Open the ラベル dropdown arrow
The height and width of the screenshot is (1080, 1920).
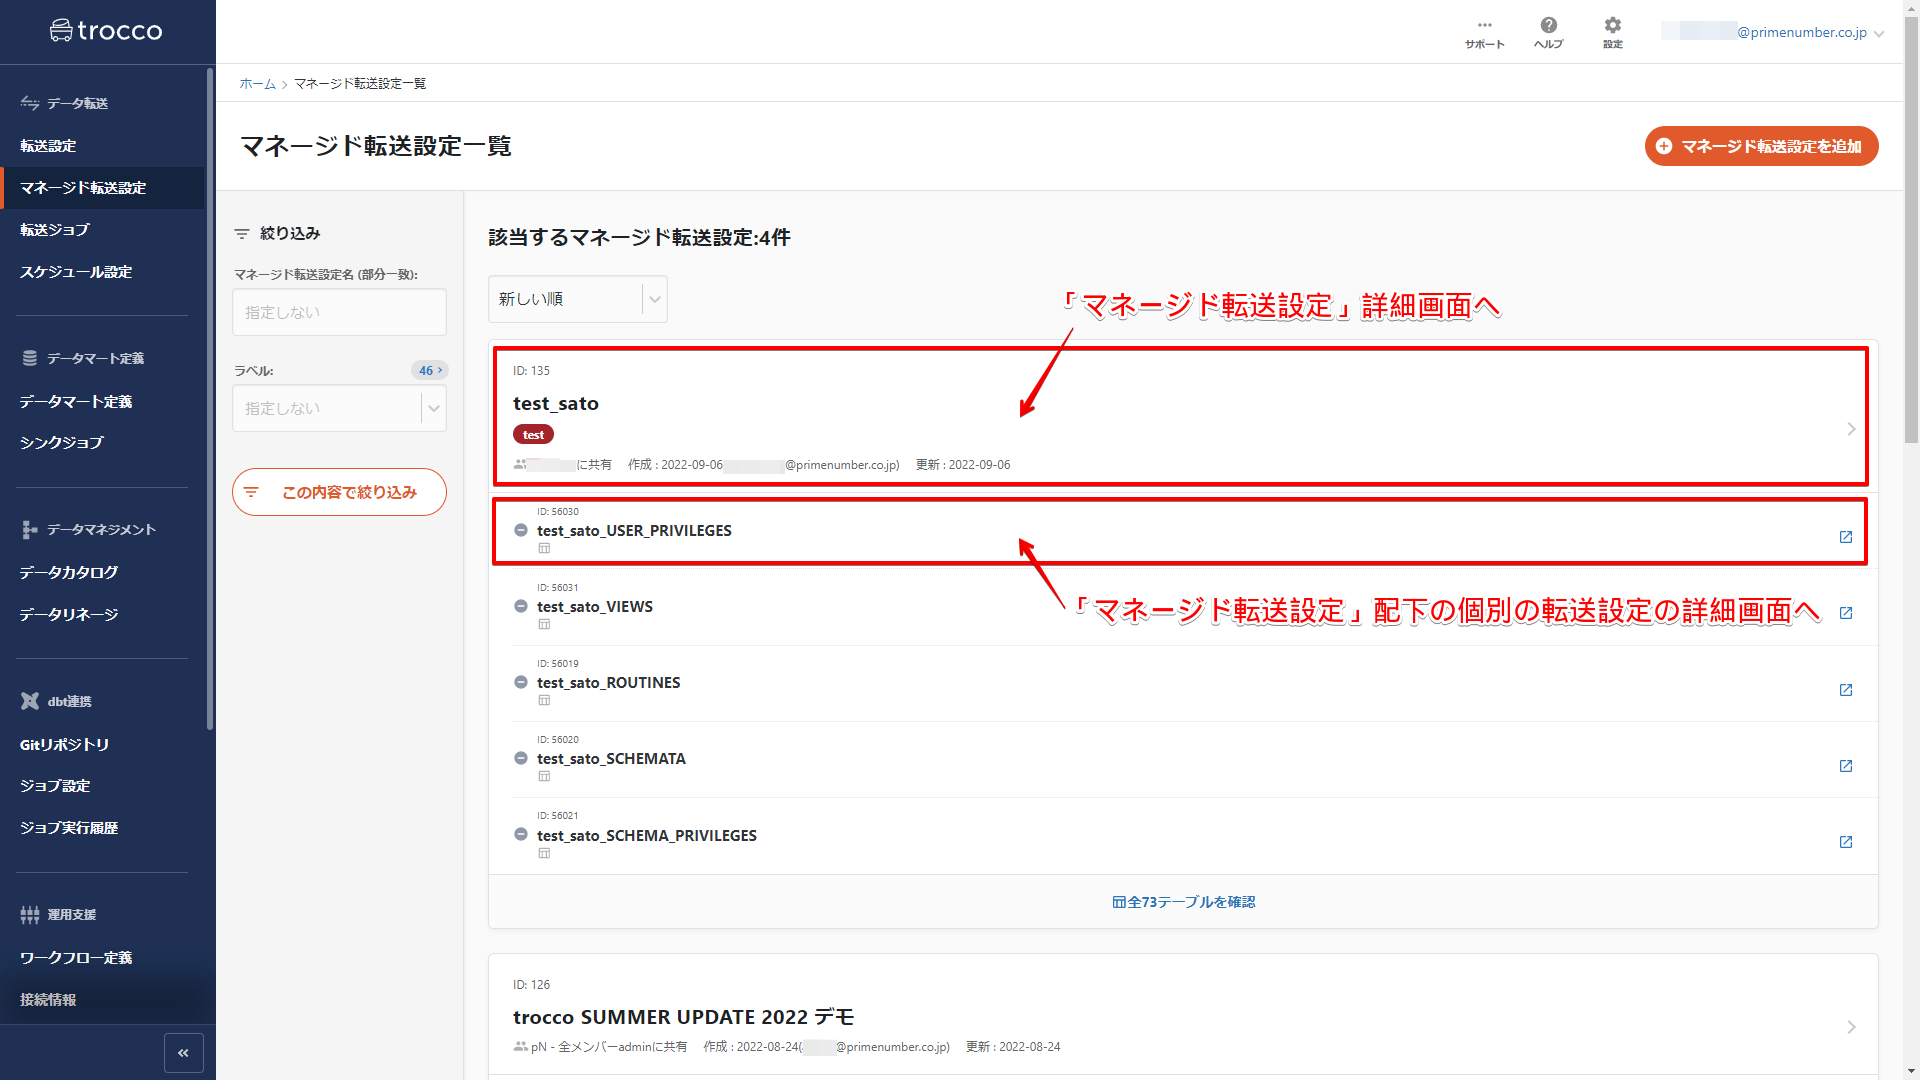pyautogui.click(x=434, y=408)
